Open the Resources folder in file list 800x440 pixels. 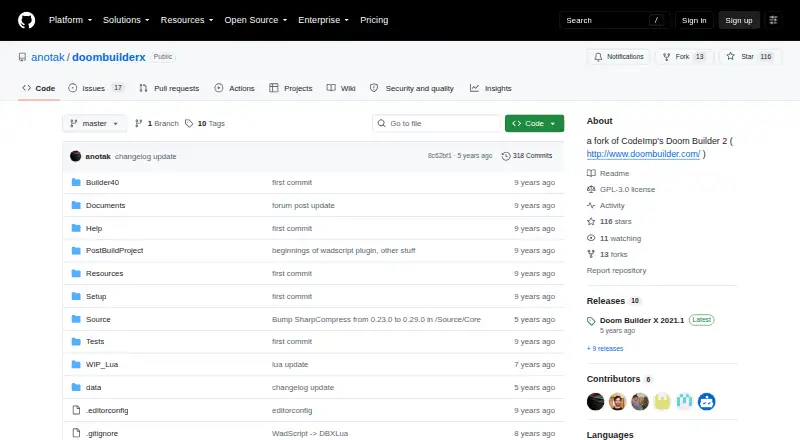click(x=105, y=274)
